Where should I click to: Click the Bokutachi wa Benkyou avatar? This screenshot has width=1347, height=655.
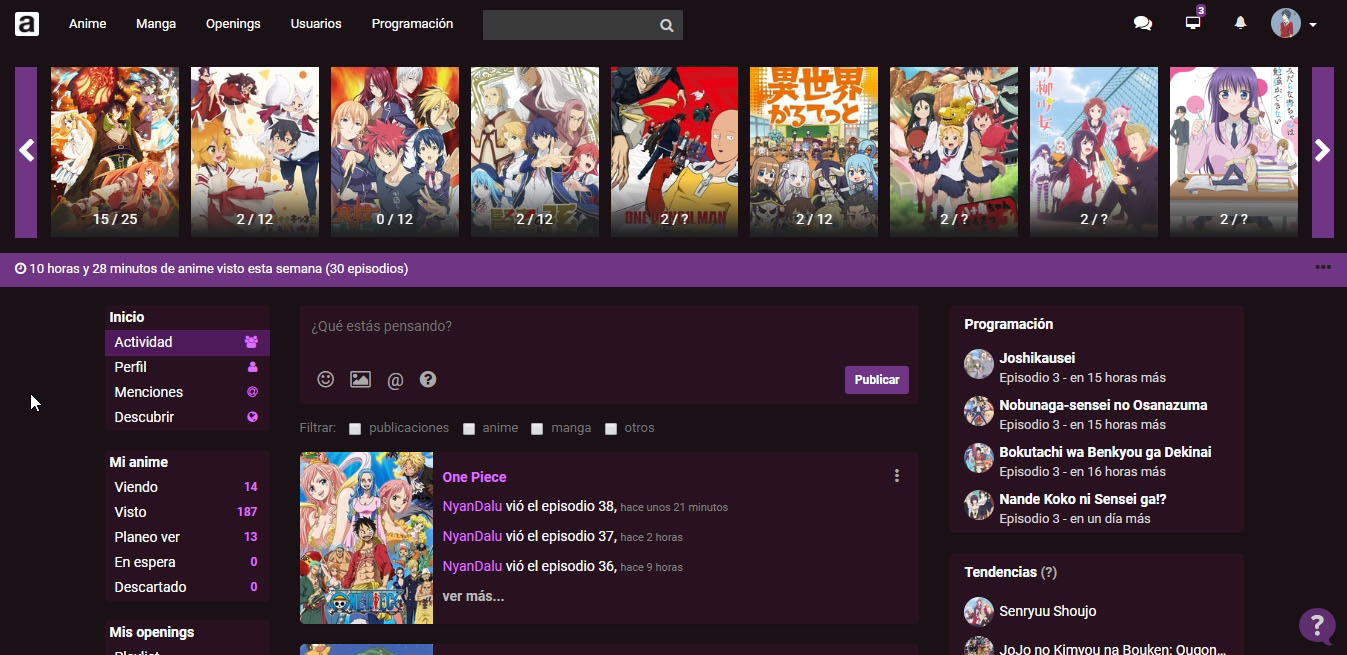point(979,458)
